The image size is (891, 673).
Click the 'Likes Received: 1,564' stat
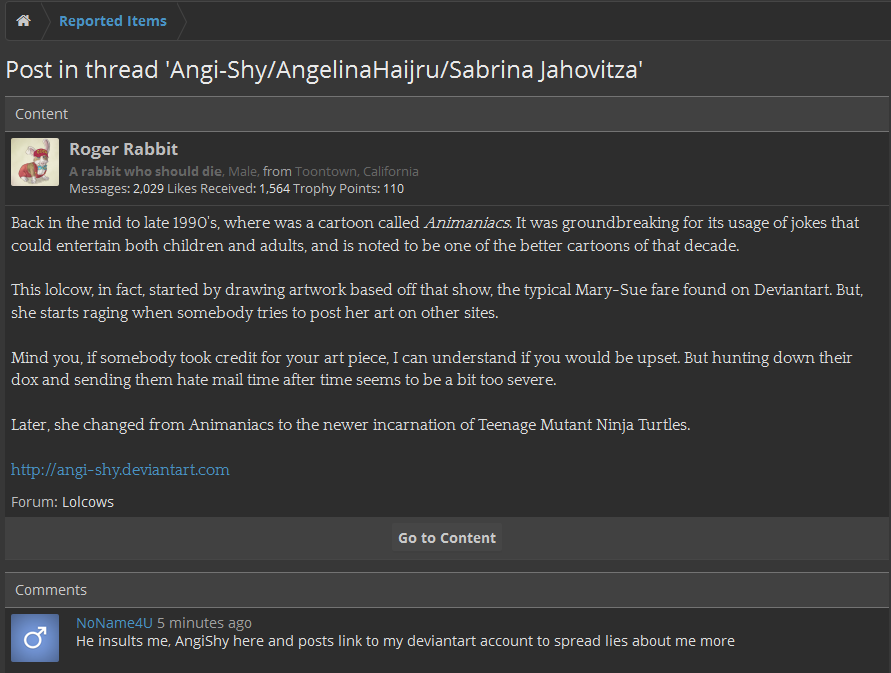tap(228, 189)
